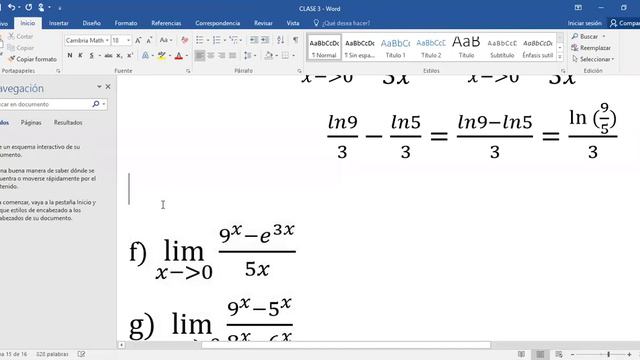Click the numbered list icon
Screen dimensions: 640x360
click(x=216, y=40)
